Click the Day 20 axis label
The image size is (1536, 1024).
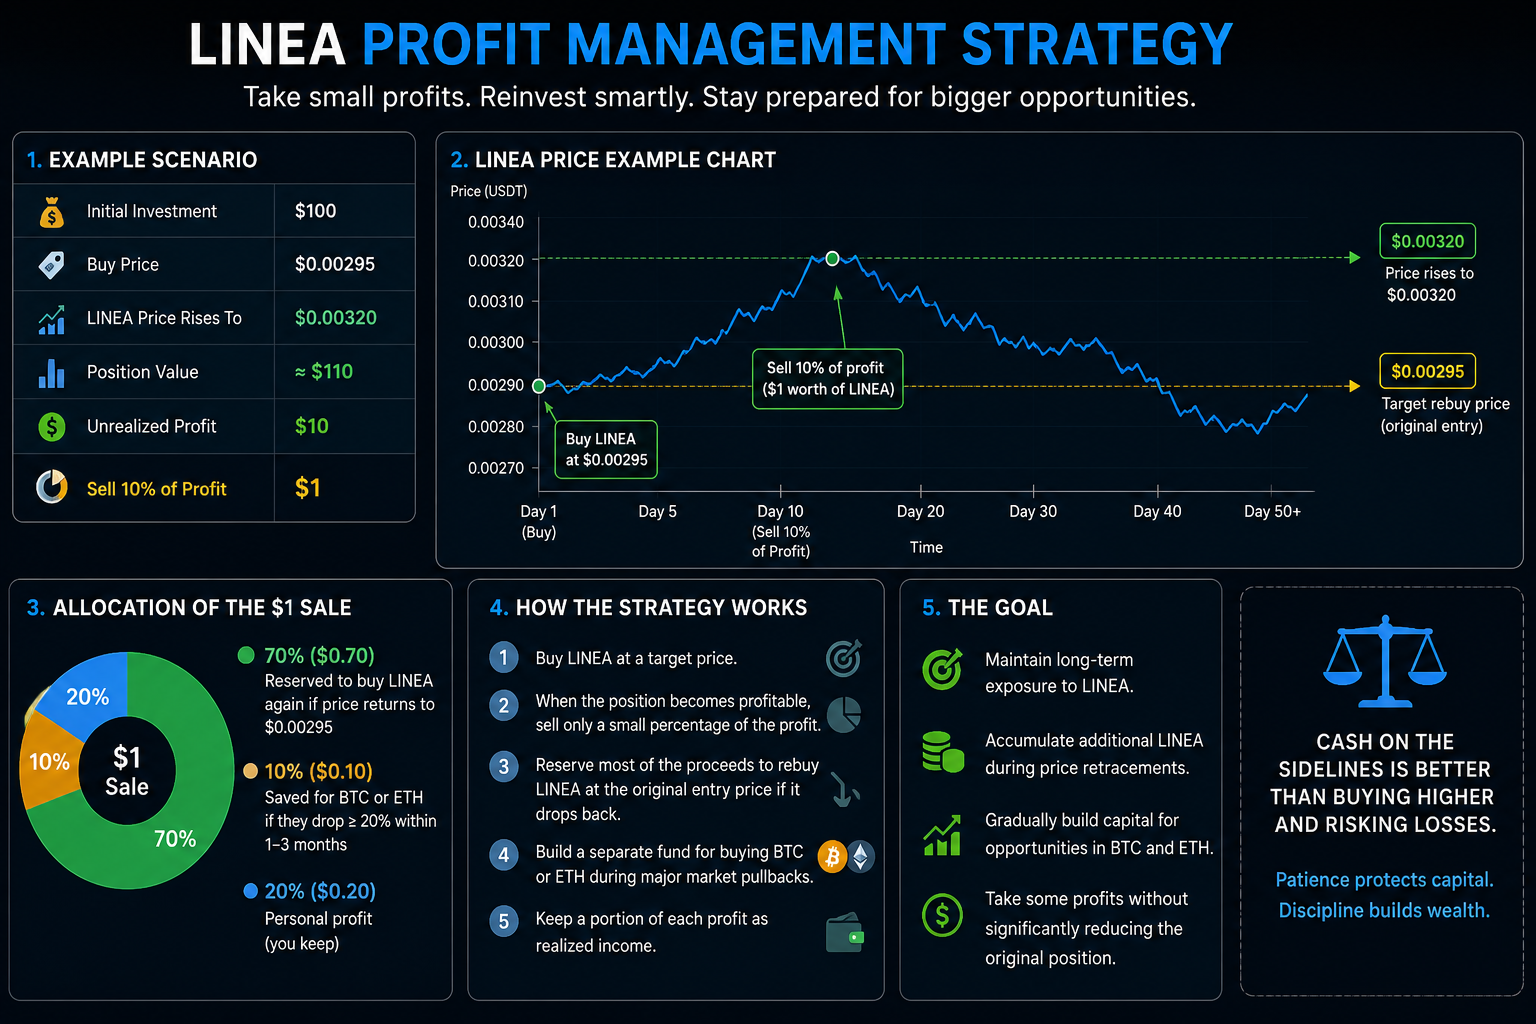pos(920,511)
